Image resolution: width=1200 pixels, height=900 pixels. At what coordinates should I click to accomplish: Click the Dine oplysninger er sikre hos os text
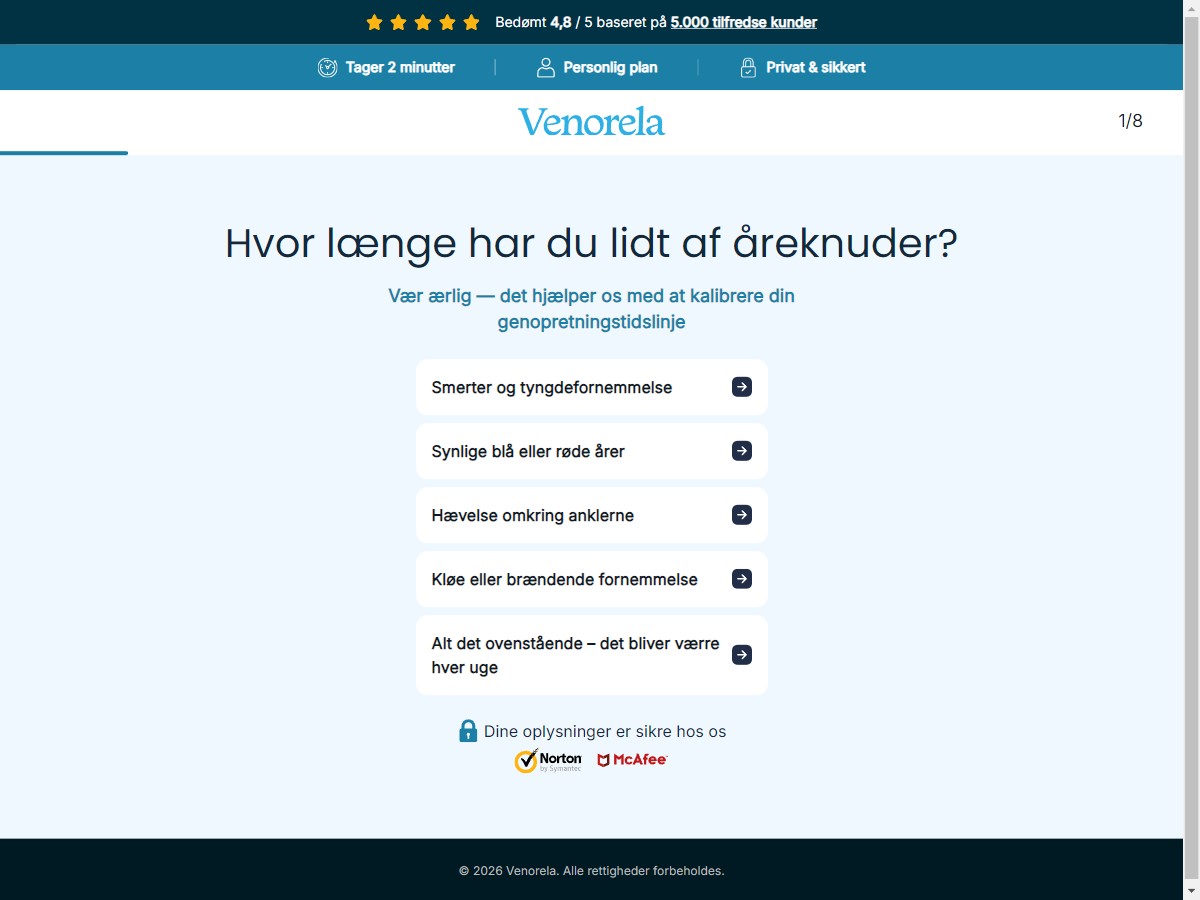[605, 731]
